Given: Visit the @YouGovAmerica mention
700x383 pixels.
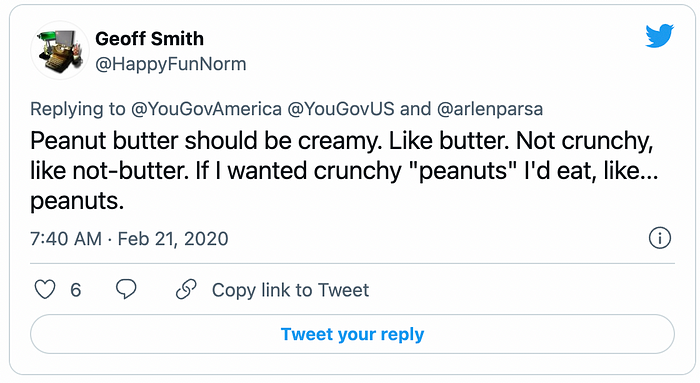Looking at the screenshot, I should pos(206,109).
